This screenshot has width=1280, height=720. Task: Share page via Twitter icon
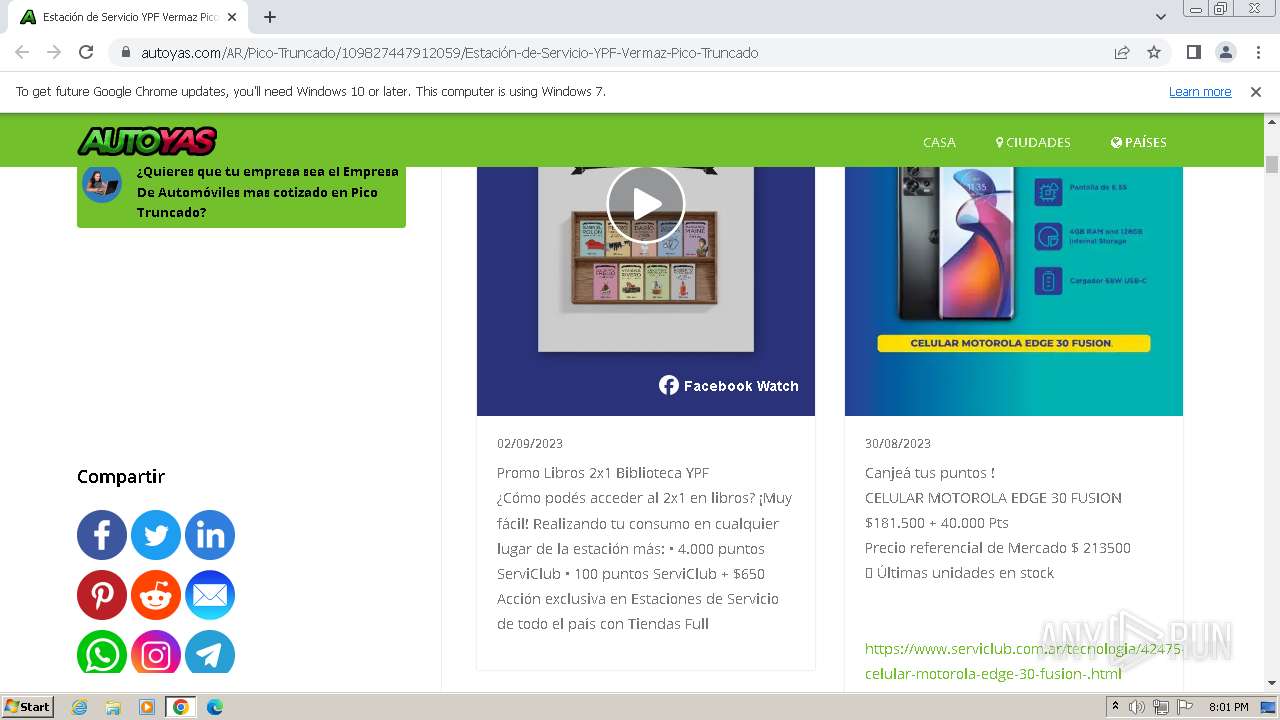(x=156, y=535)
